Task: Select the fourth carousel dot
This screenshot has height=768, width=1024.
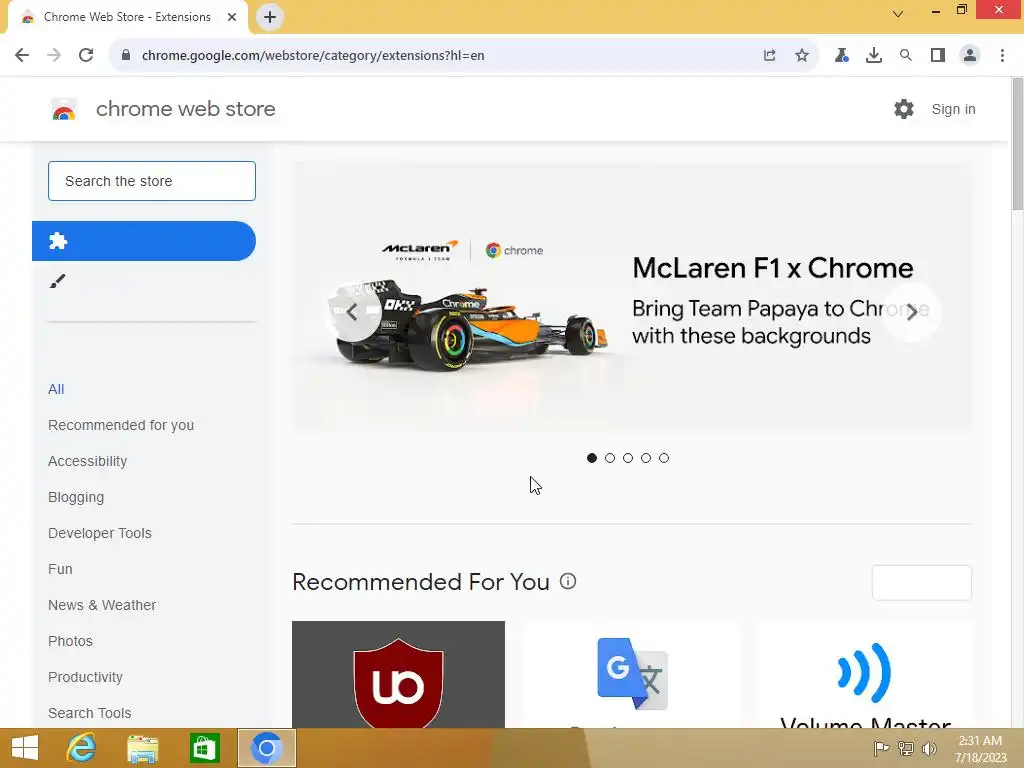Action: (646, 458)
